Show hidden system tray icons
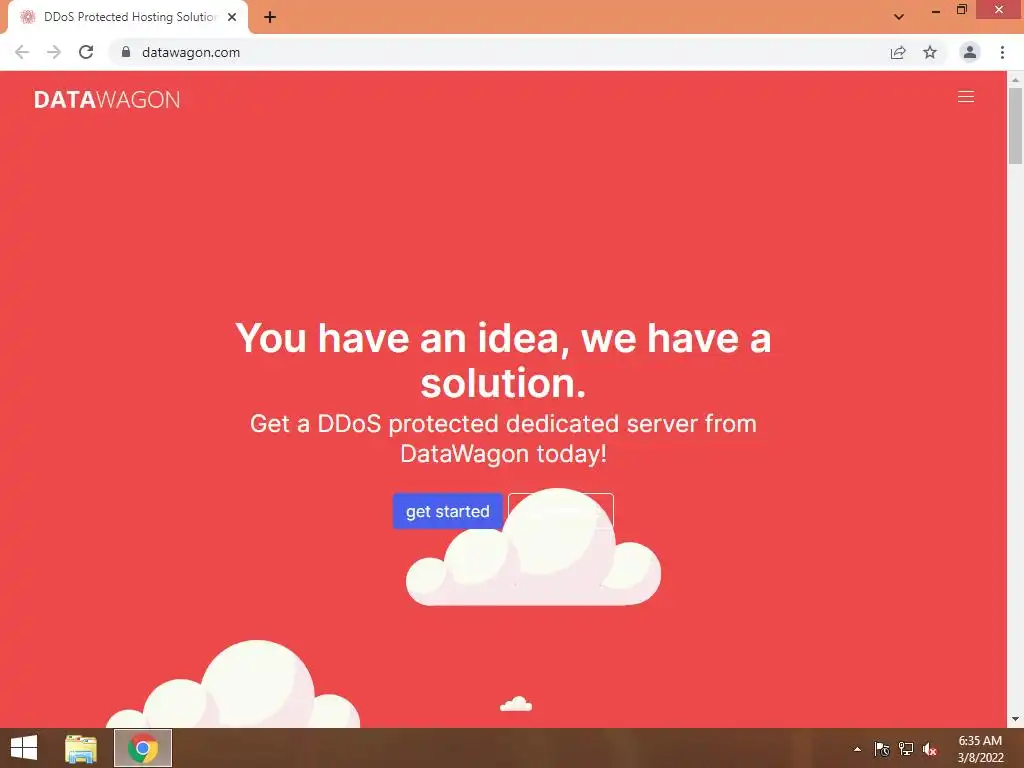The height and width of the screenshot is (768, 1024). (857, 749)
